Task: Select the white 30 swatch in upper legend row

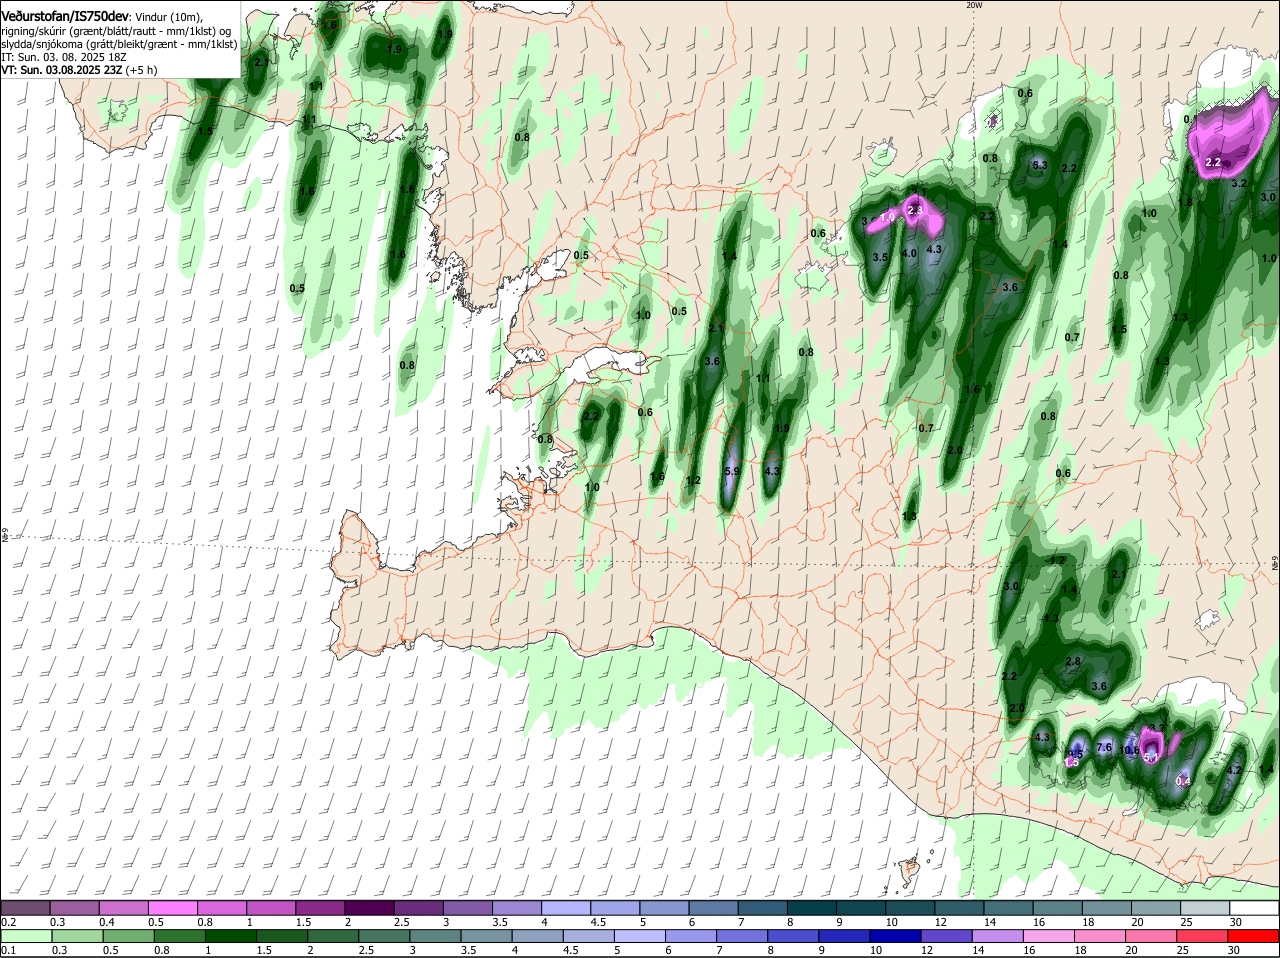Action: (1255, 908)
